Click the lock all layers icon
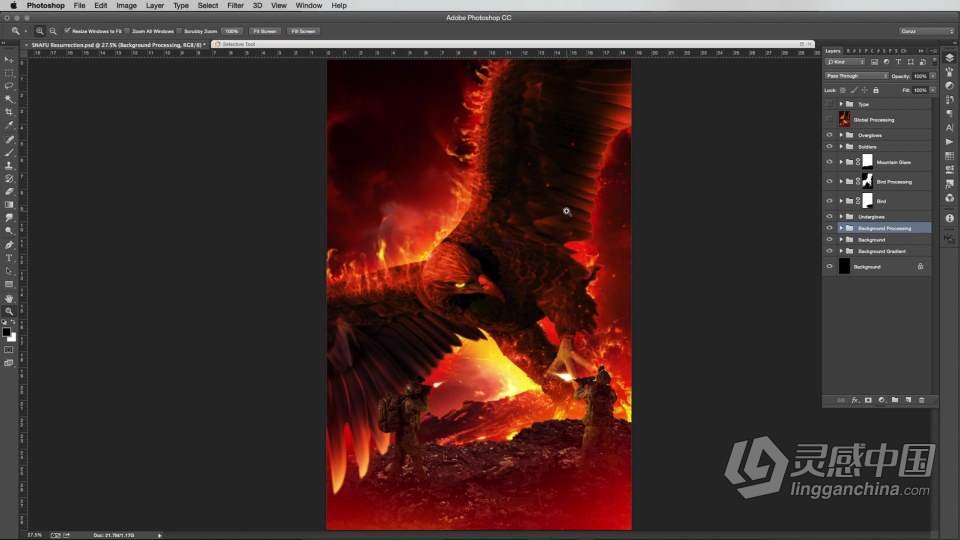 point(876,90)
